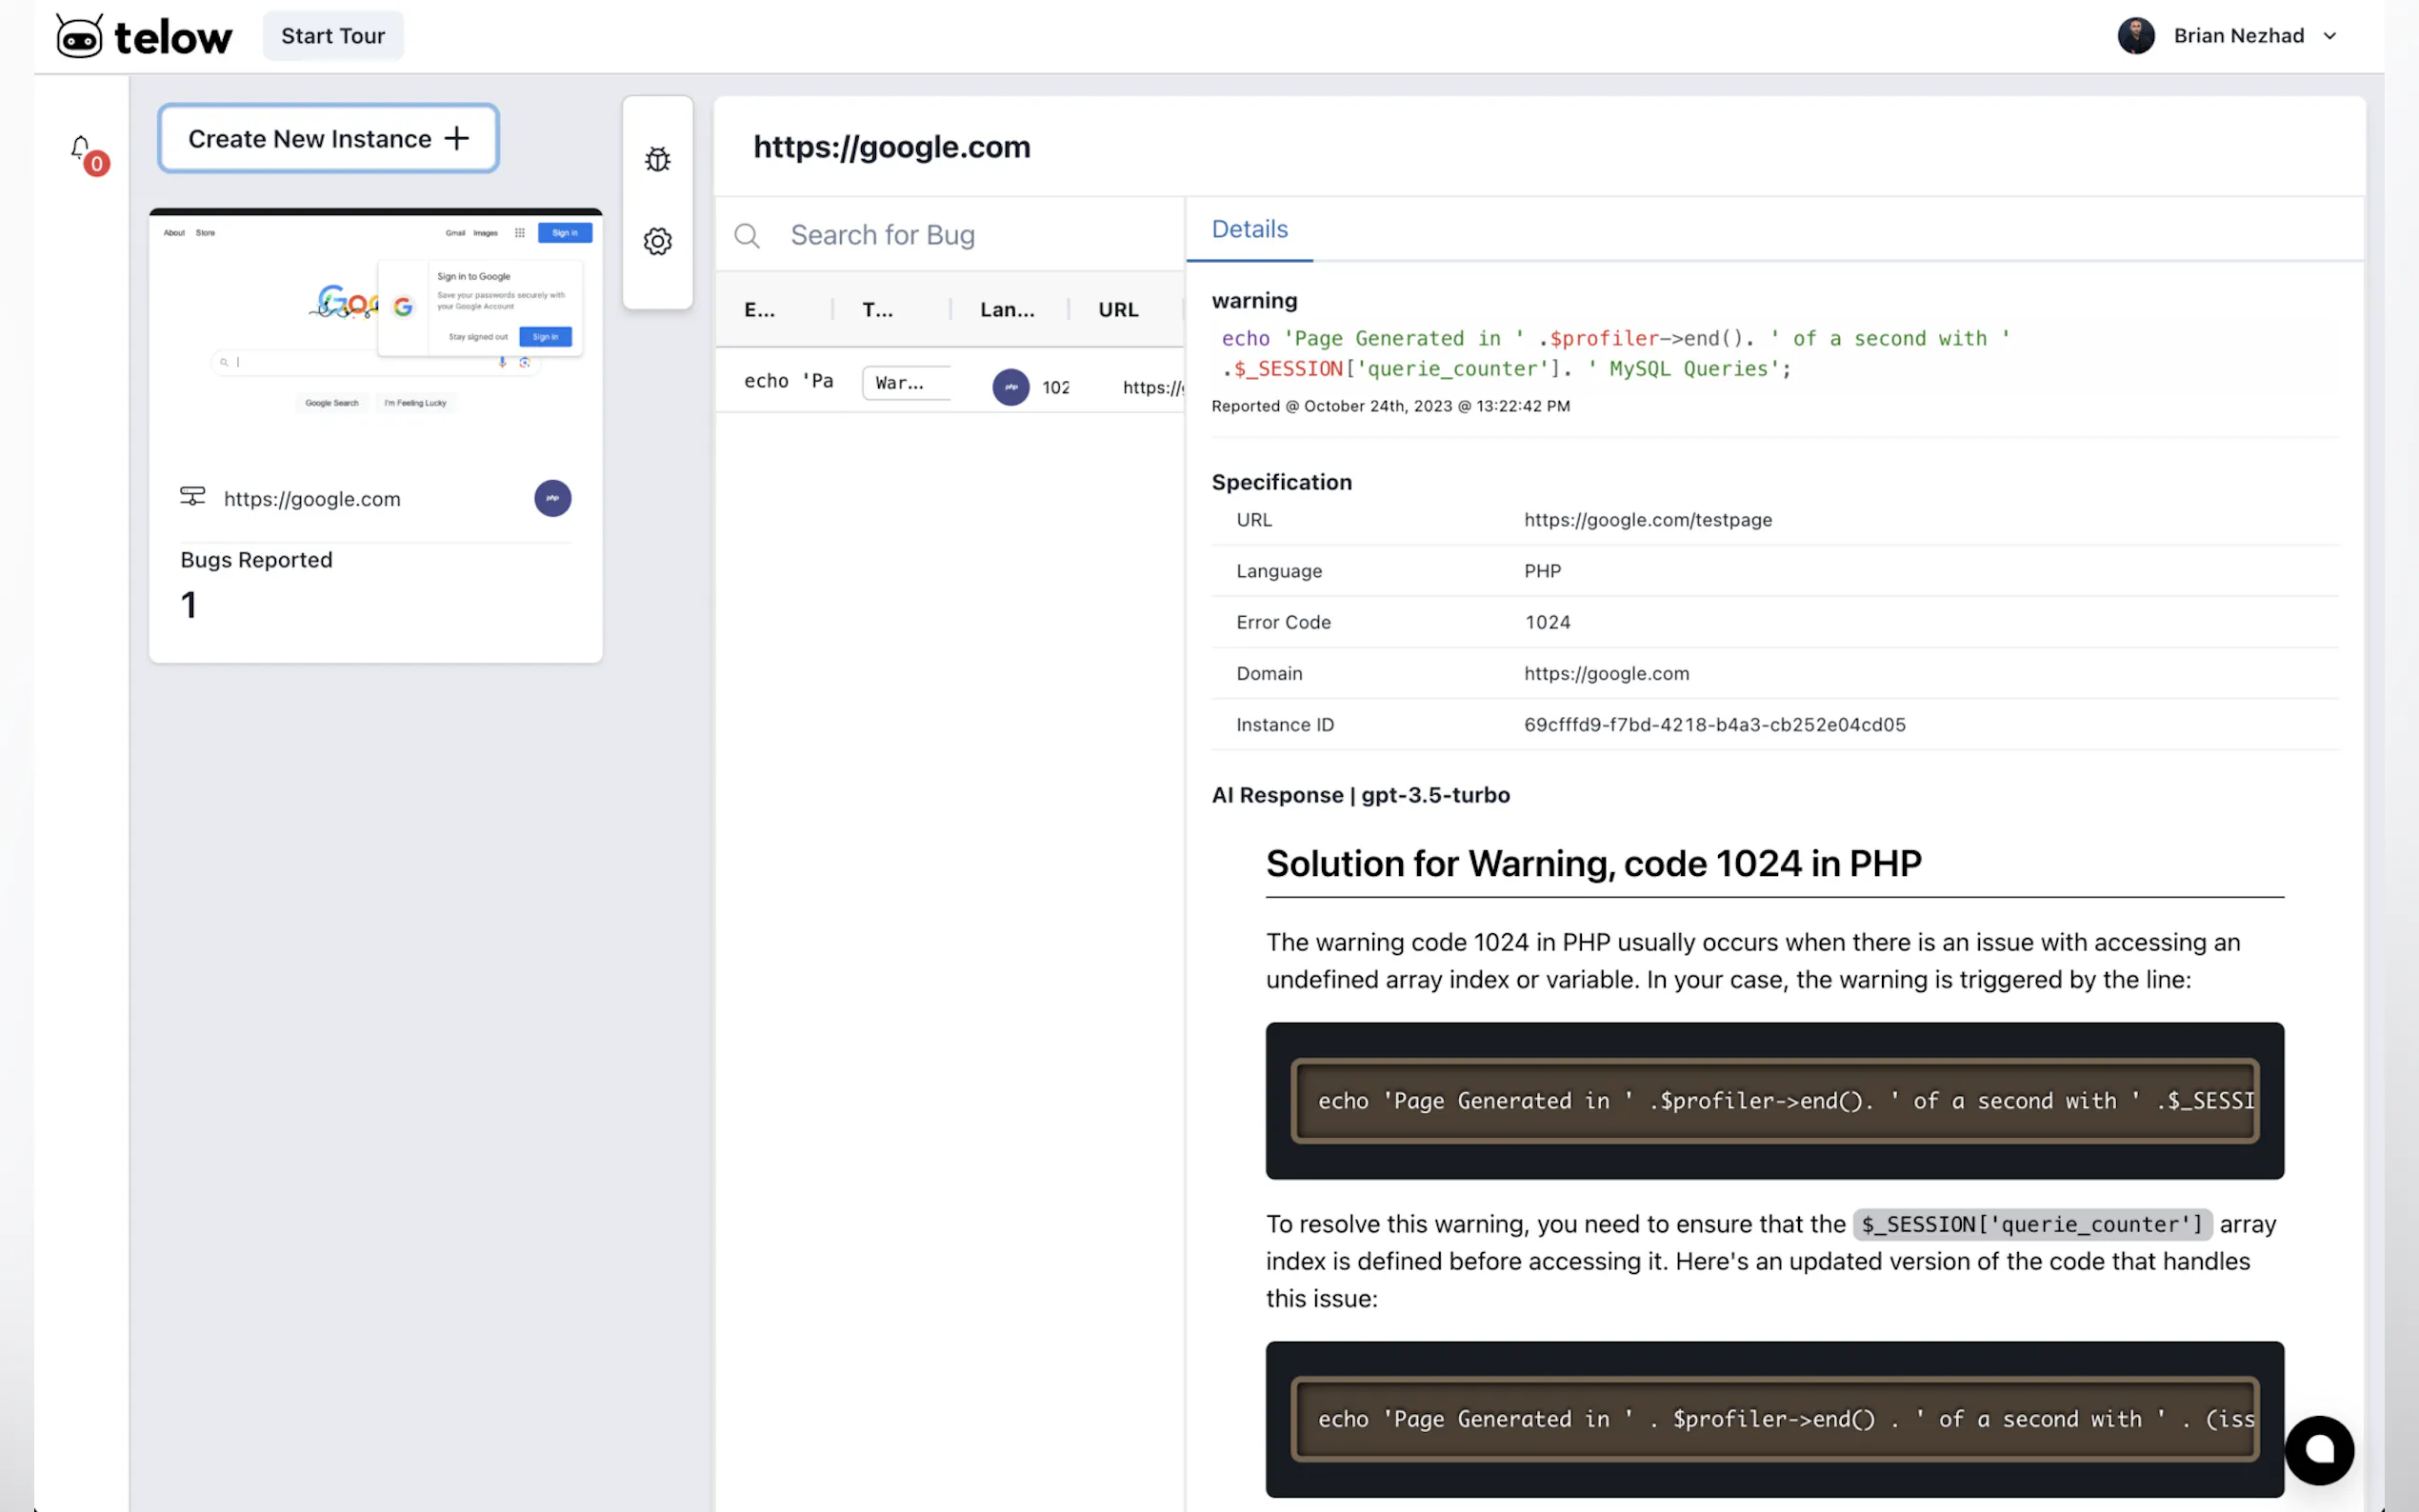Expand the Brian Nezhad user menu chevron
This screenshot has height=1512, width=2419.
2329,36
